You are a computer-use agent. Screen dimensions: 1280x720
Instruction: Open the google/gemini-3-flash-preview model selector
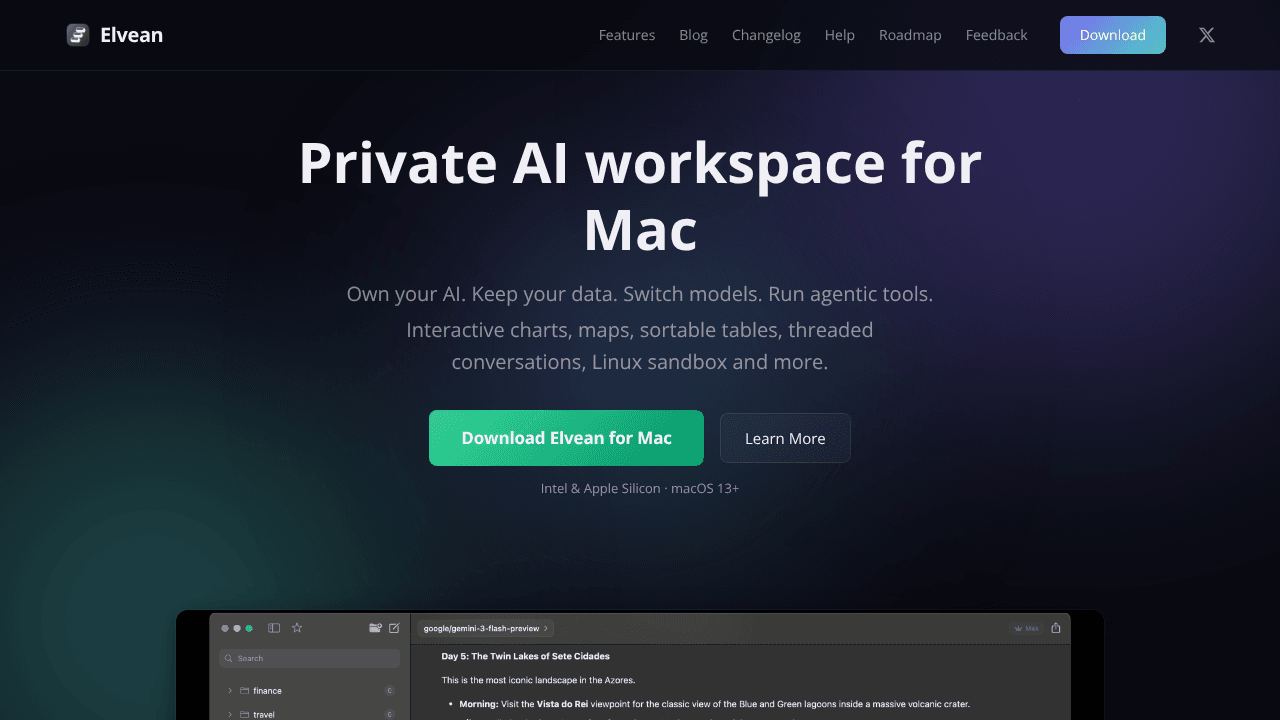(486, 628)
